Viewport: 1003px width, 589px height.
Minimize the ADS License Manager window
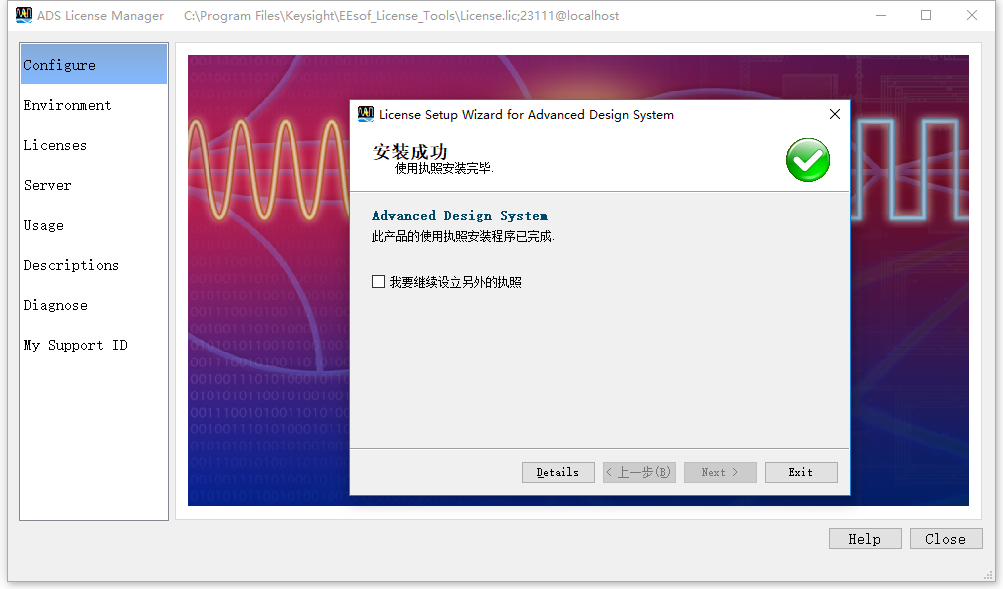pyautogui.click(x=881, y=15)
